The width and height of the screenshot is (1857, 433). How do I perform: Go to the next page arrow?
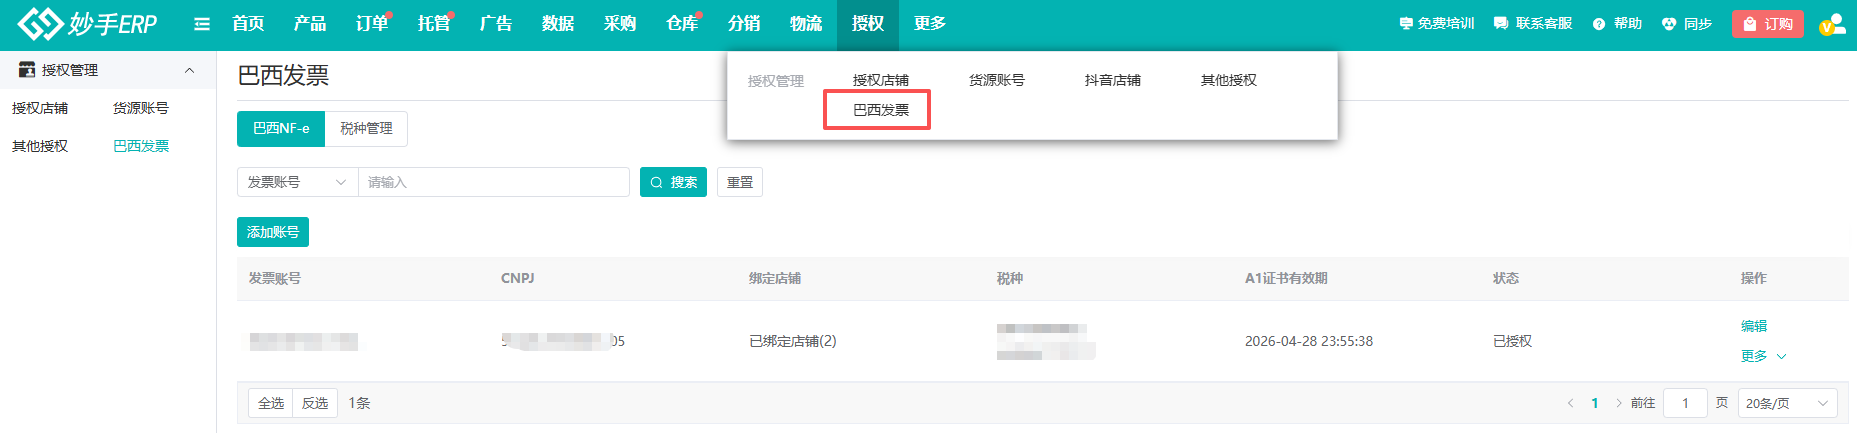point(1619,403)
